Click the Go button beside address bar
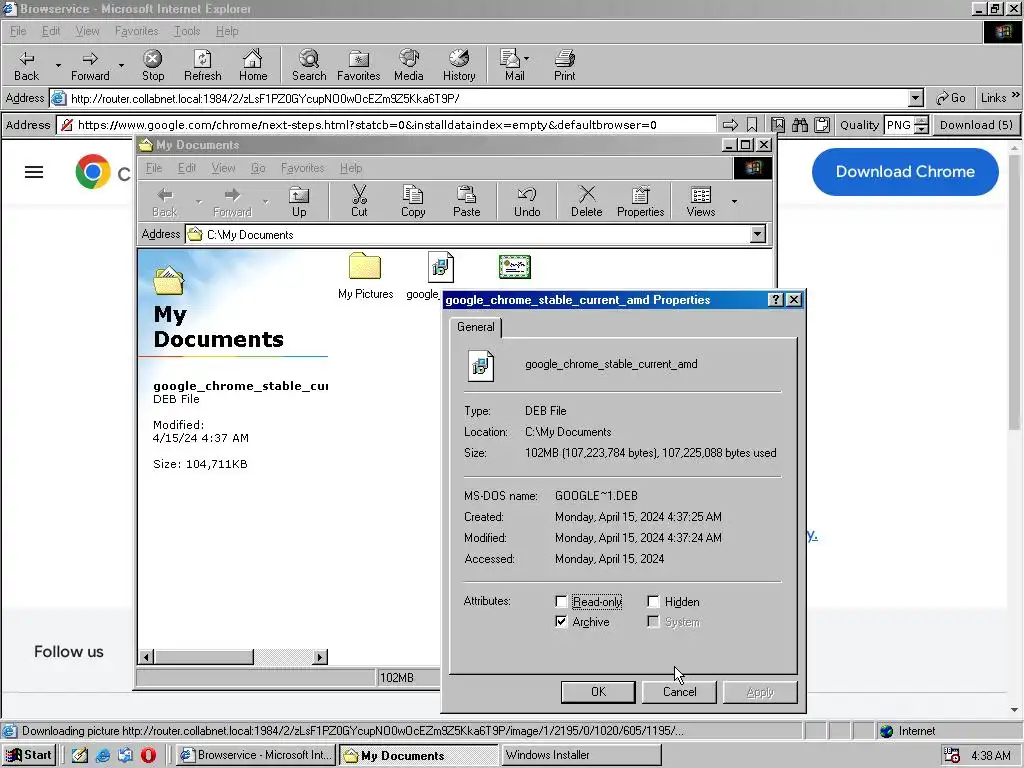Screen dimensions: 1024x768 coord(951,98)
